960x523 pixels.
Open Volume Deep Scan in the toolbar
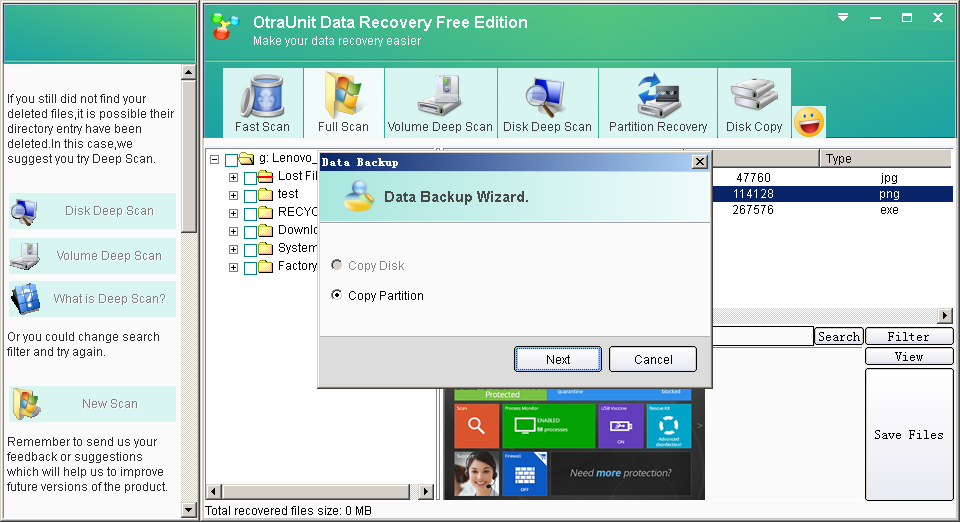pos(440,103)
